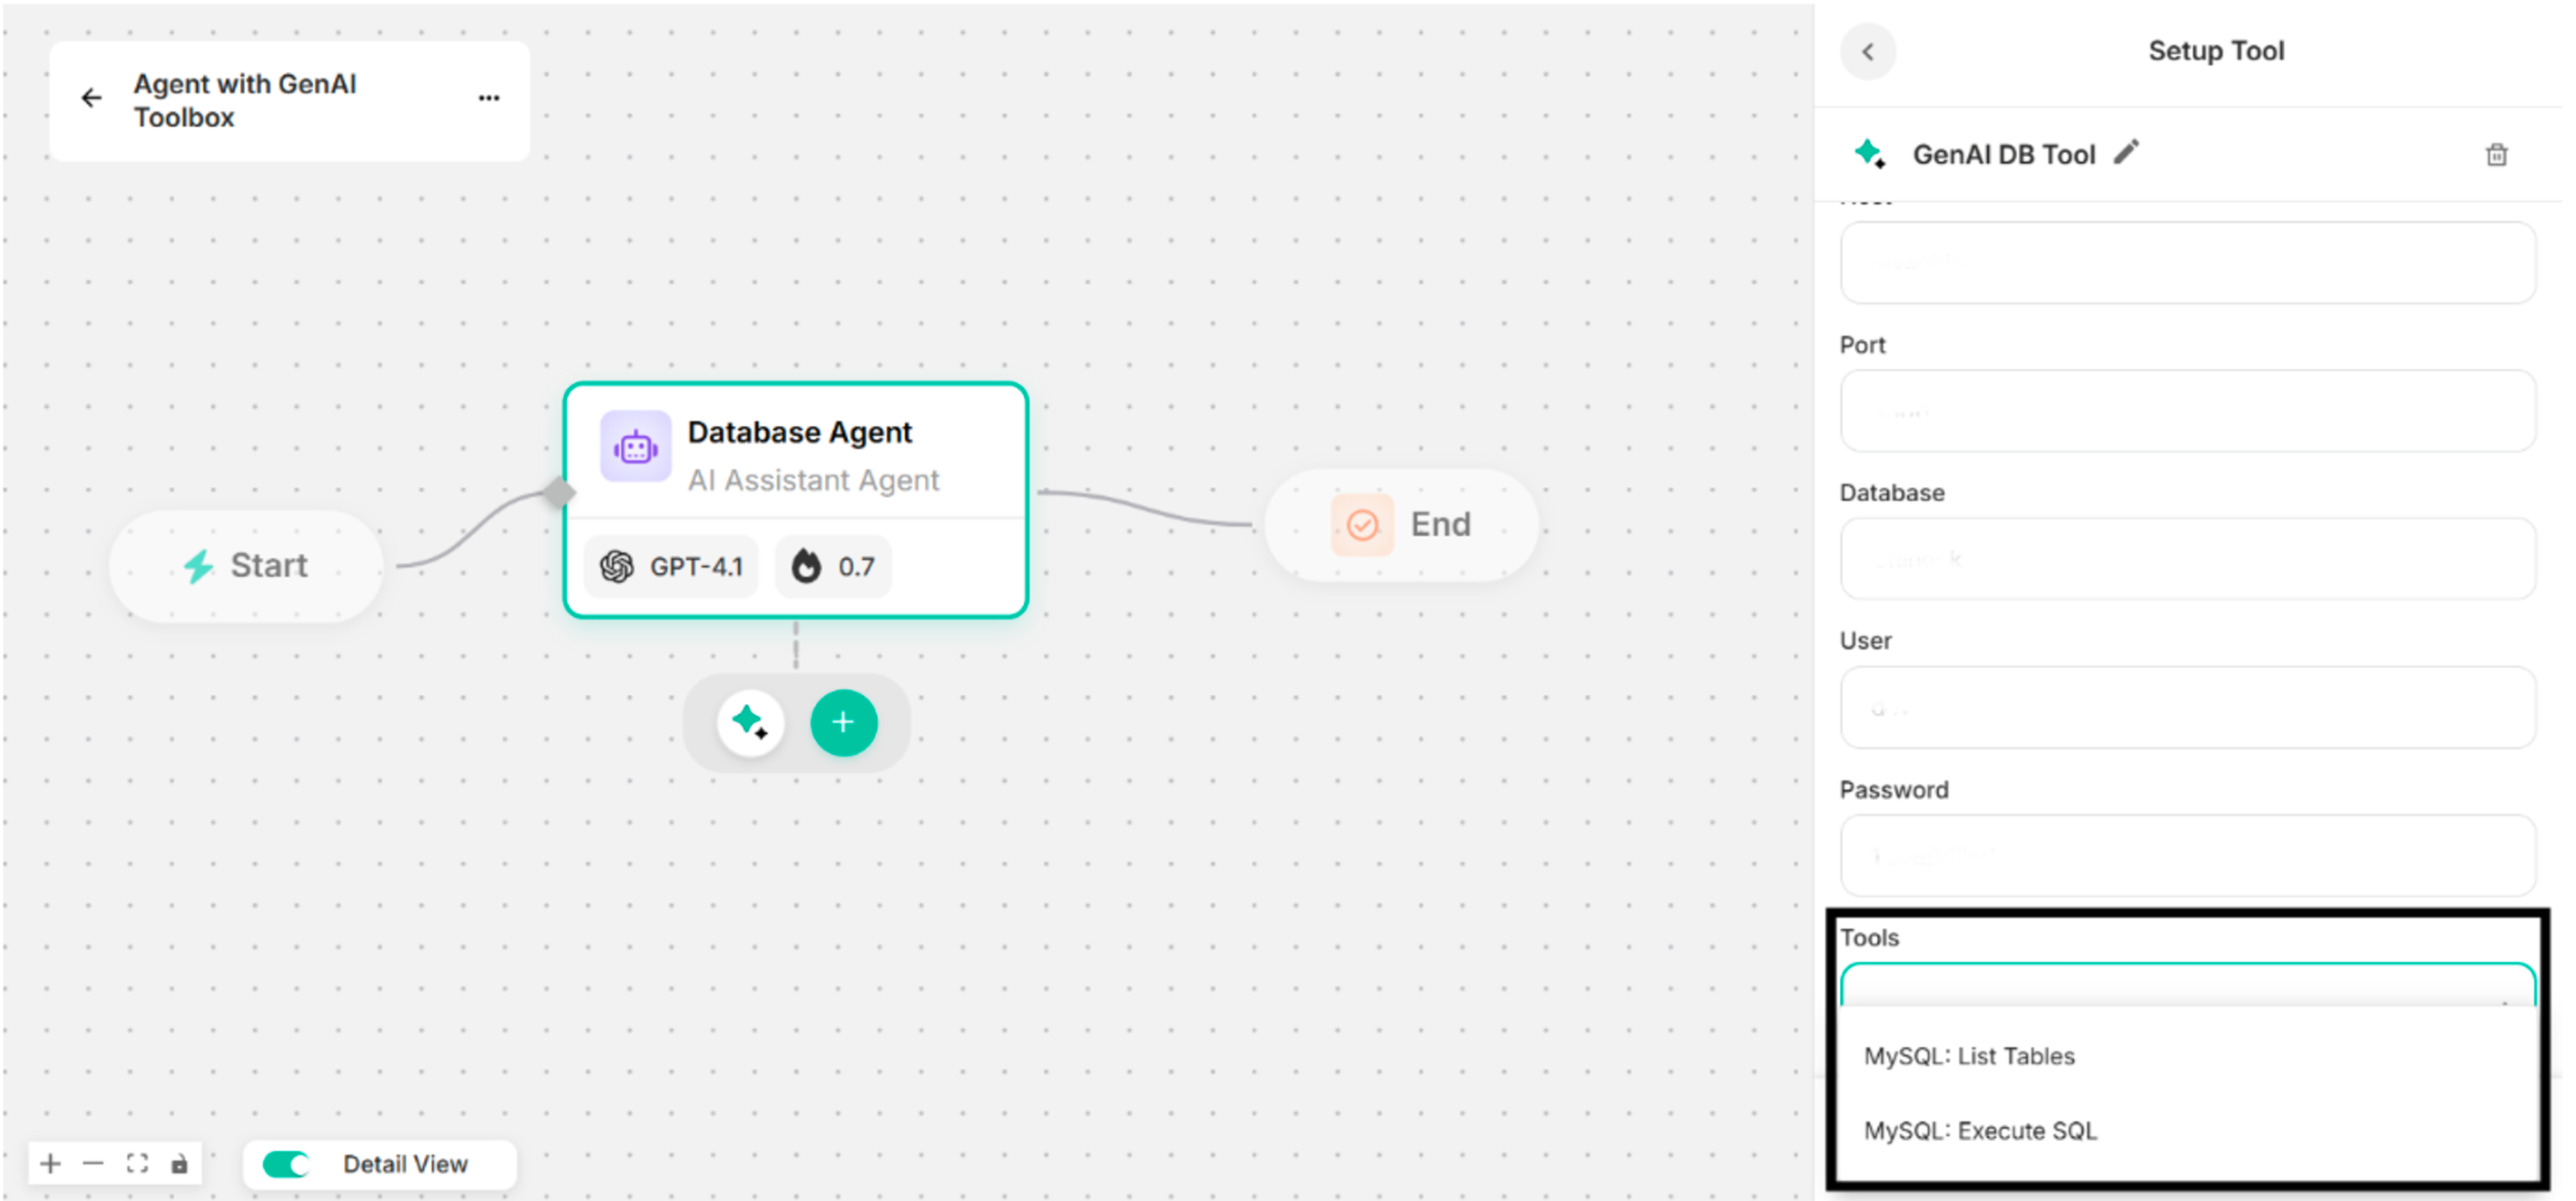
Task: Lock the canvas interactivity
Action: (180, 1164)
